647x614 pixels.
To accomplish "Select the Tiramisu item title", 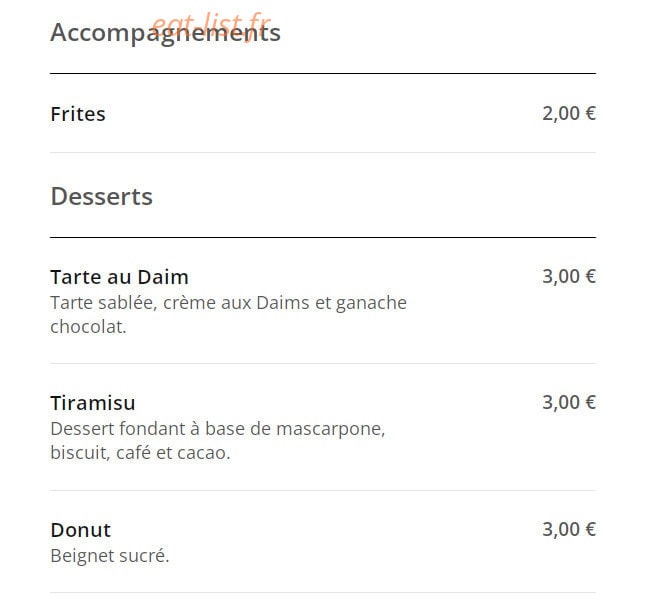I will point(93,403).
